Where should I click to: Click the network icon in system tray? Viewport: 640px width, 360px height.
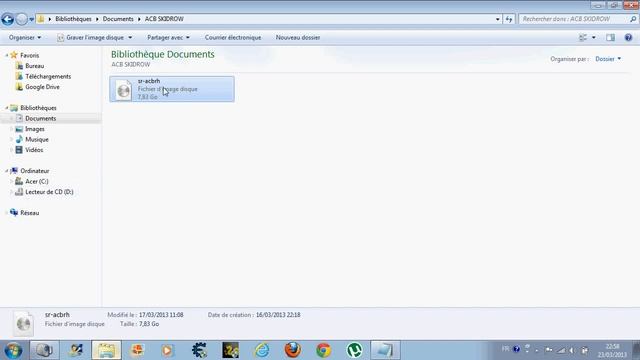coord(562,350)
